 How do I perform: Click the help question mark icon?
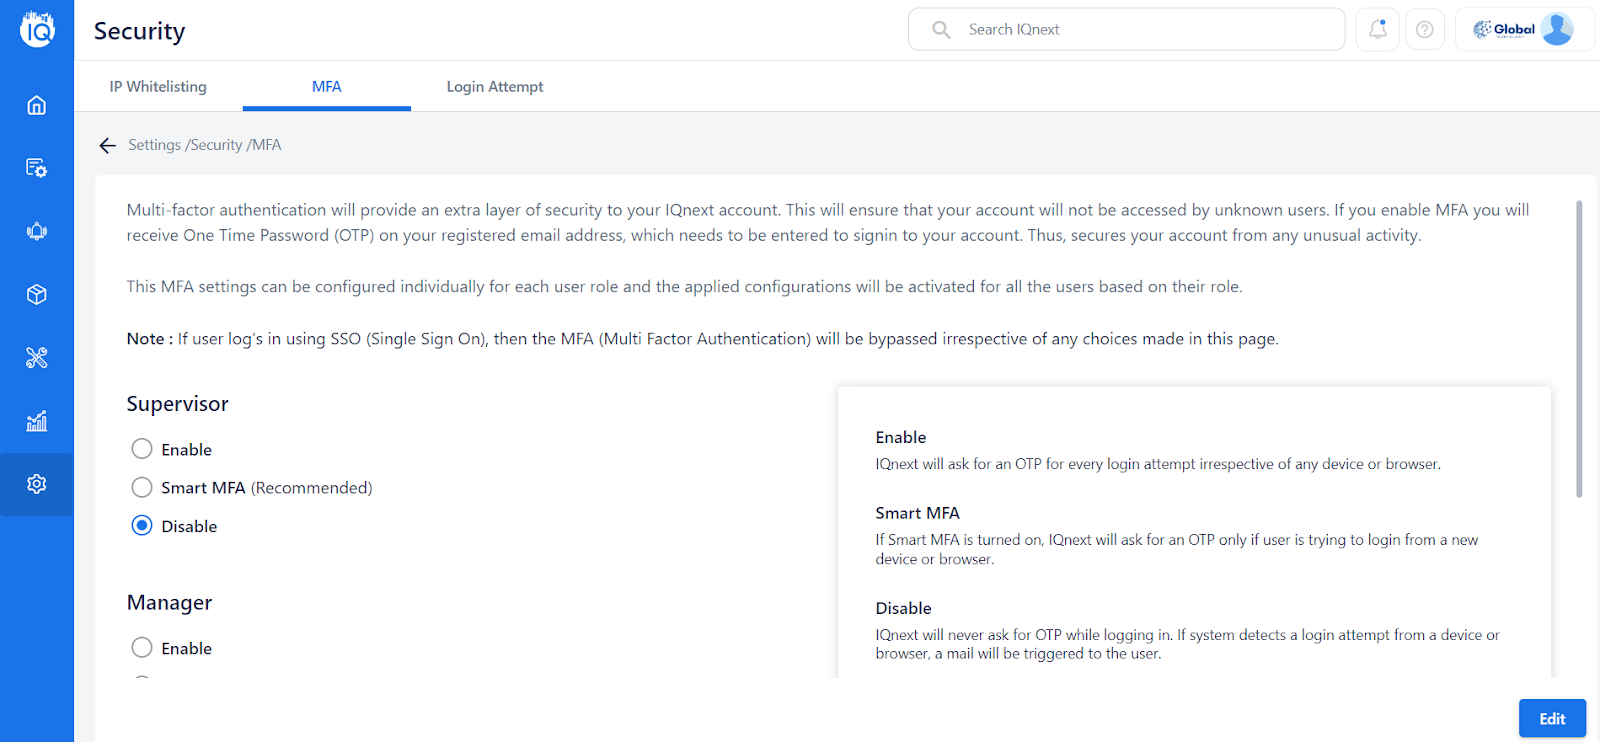tap(1425, 29)
